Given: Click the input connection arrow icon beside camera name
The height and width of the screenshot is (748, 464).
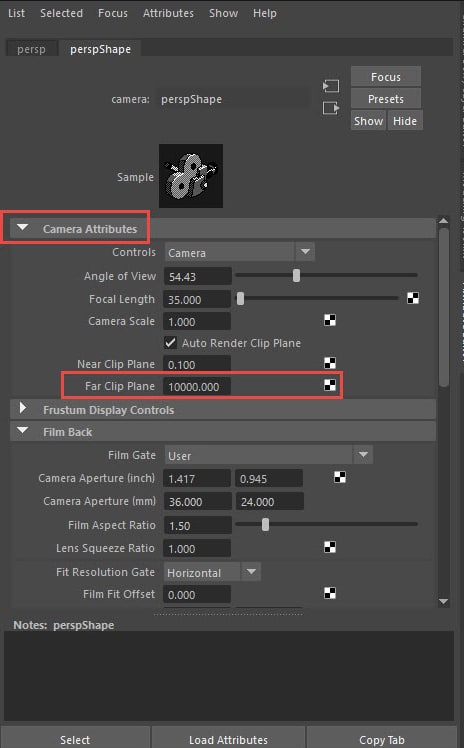Looking at the screenshot, I should [x=330, y=86].
